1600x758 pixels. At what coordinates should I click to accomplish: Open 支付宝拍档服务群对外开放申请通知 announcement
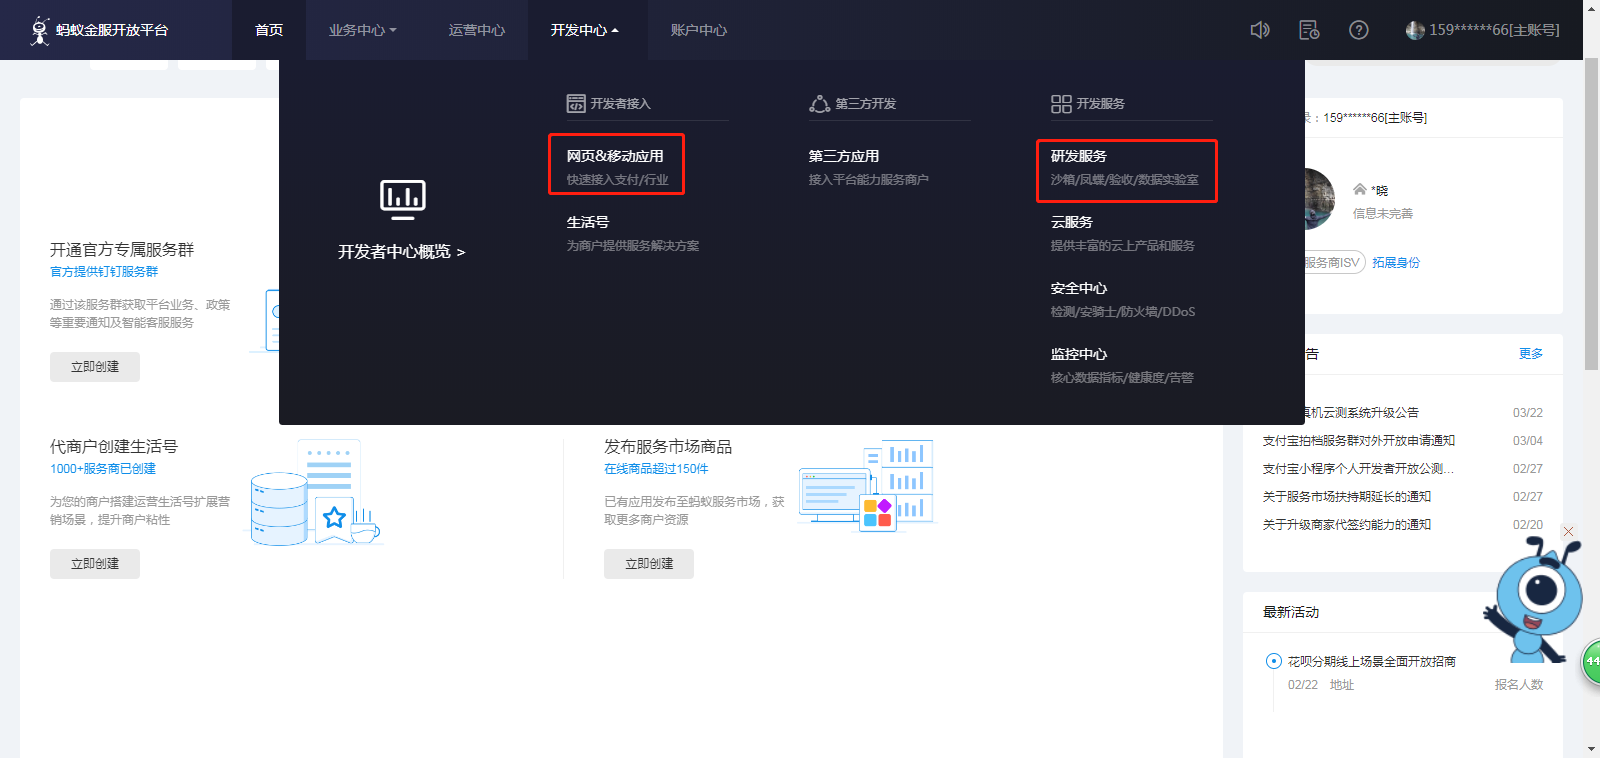1359,441
